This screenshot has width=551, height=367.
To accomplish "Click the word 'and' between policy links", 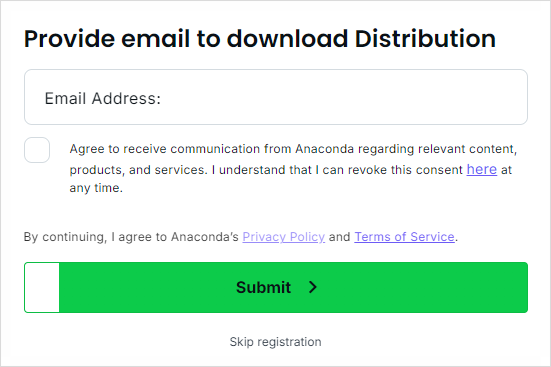I will coord(339,237).
